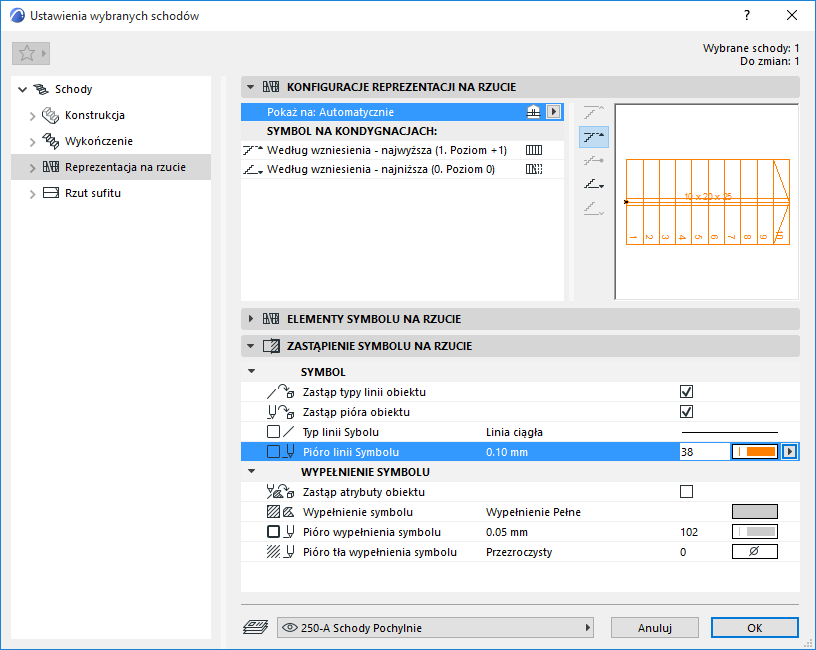Image resolution: width=816 pixels, height=650 pixels.
Task: Select Pióro wypełnienia symbolu row label
Action: (372, 532)
